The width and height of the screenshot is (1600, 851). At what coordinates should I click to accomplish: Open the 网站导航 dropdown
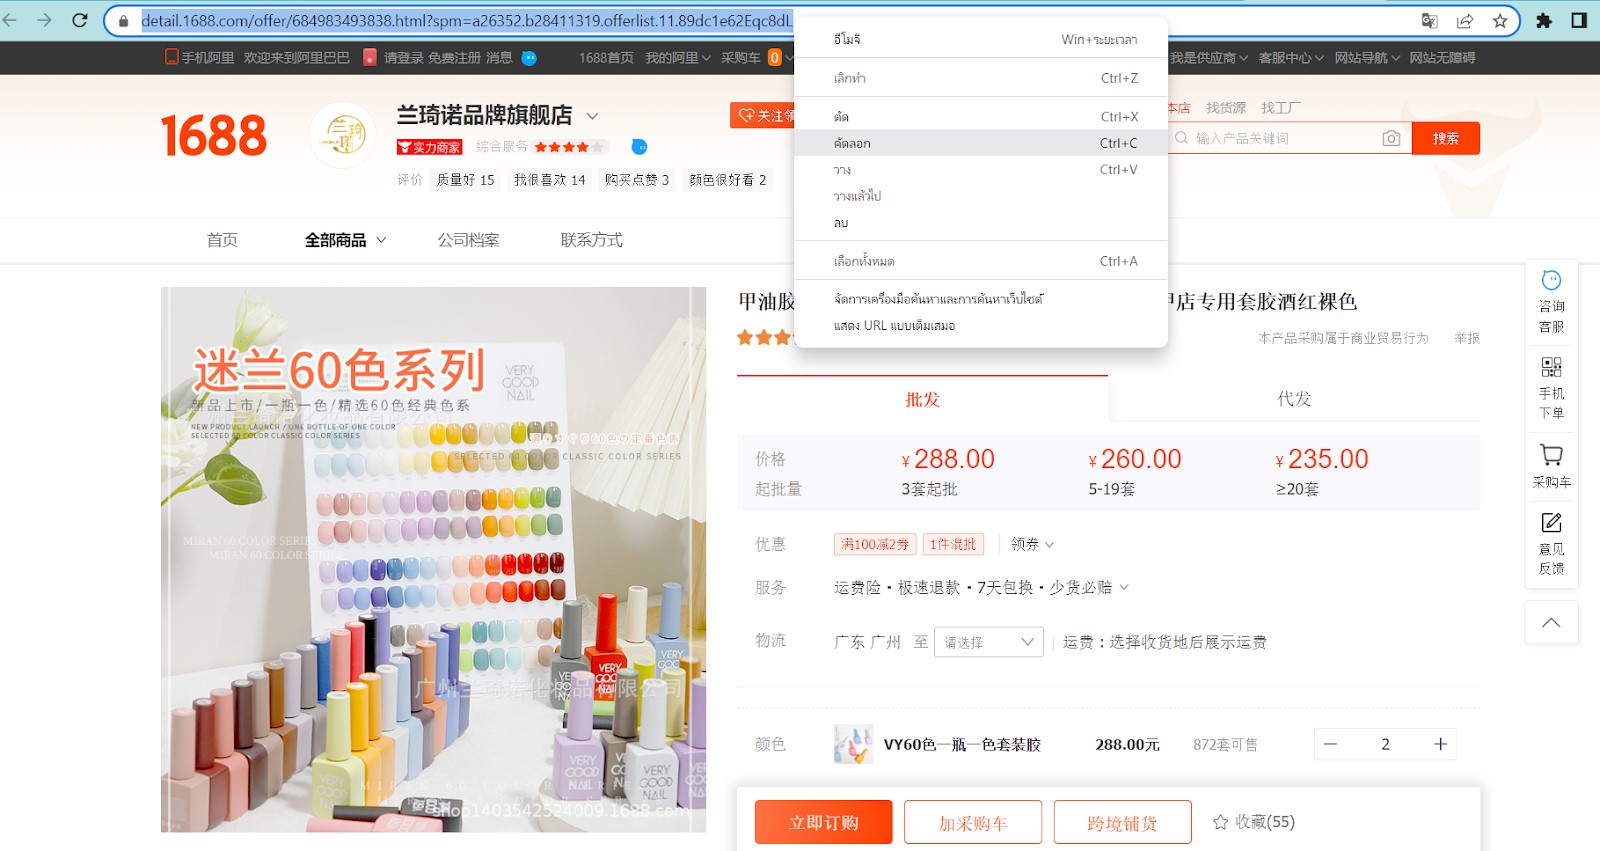point(1367,58)
